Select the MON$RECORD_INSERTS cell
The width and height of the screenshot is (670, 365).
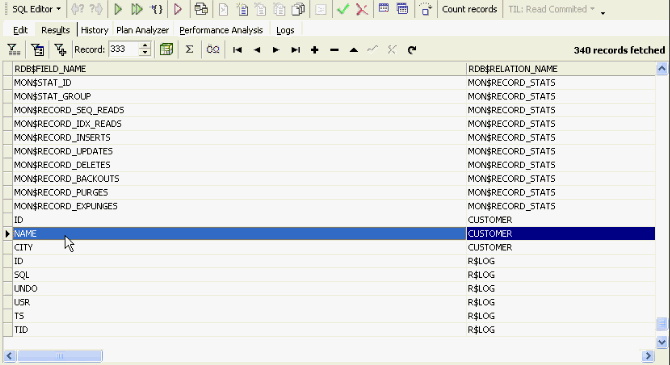[x=239, y=137]
